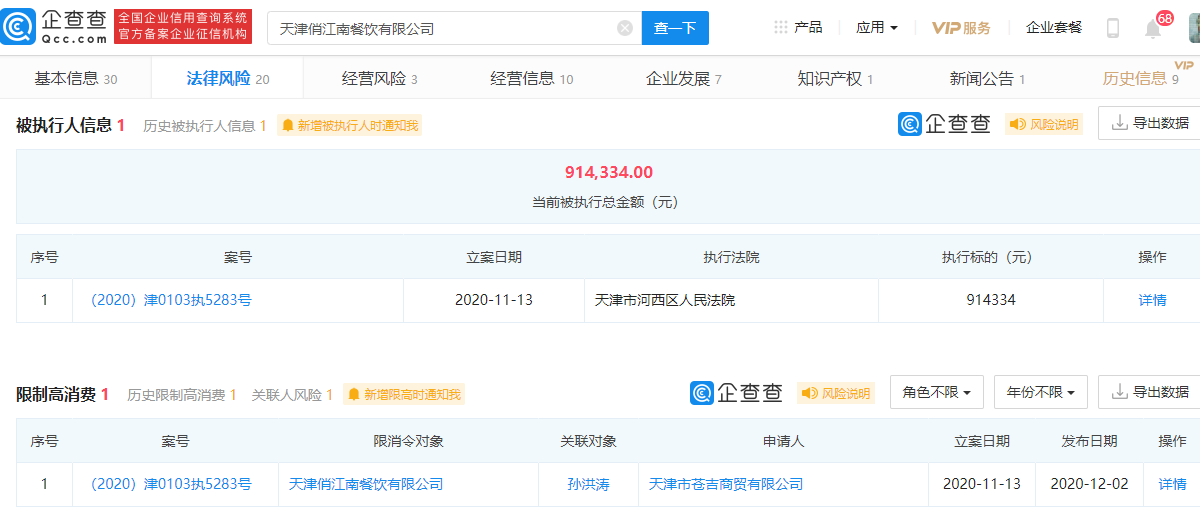Click 新增被执行人时通知我 bell alert

350,125
